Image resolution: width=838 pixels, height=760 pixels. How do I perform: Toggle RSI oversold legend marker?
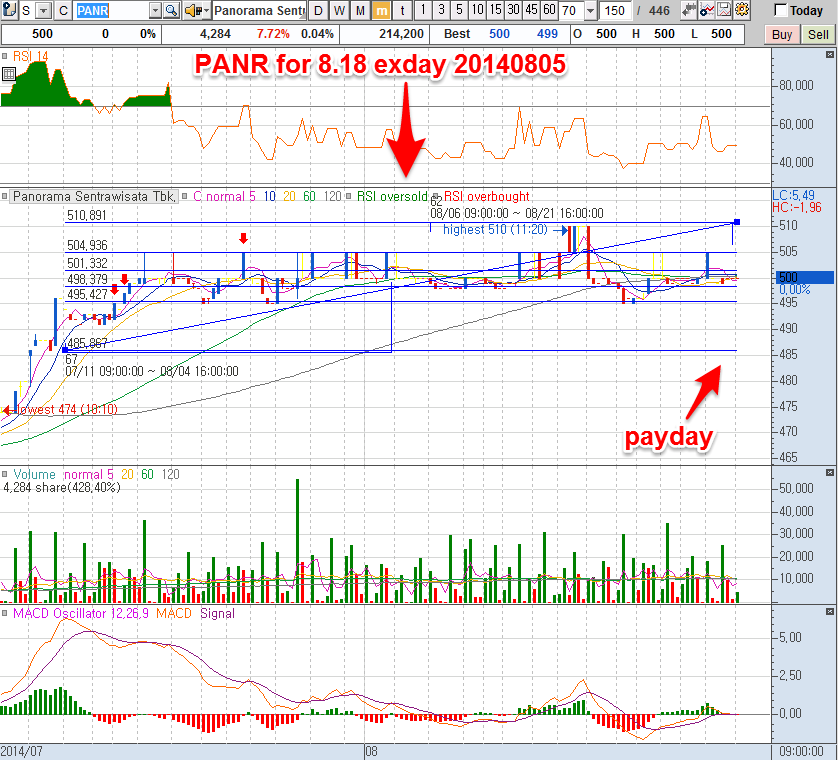pos(348,197)
